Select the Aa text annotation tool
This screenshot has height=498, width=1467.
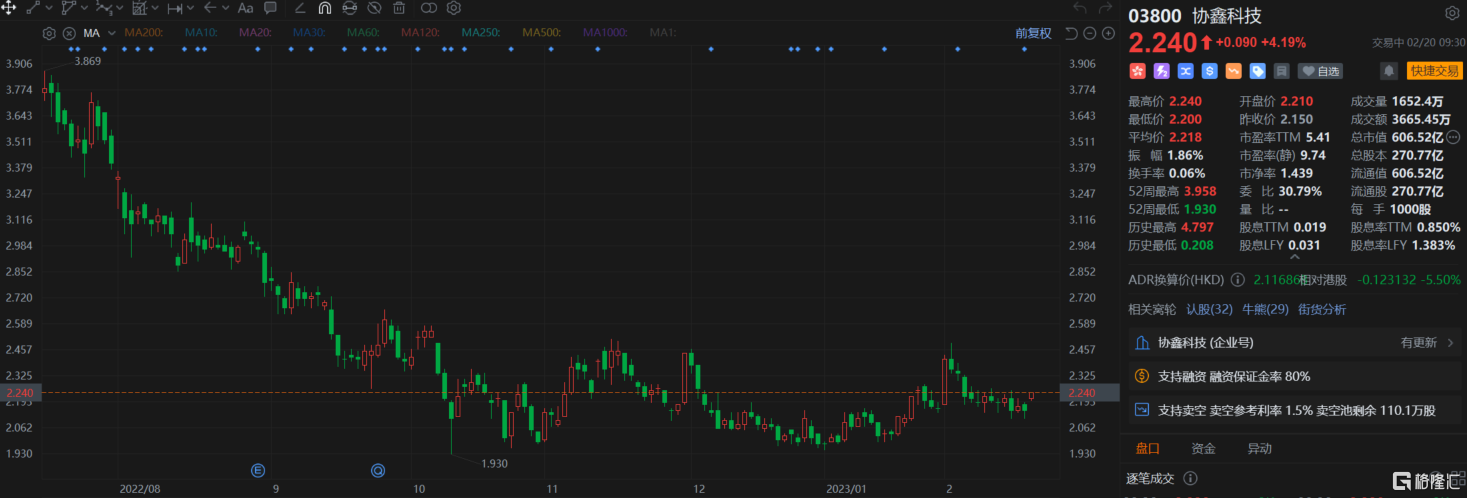tap(246, 8)
